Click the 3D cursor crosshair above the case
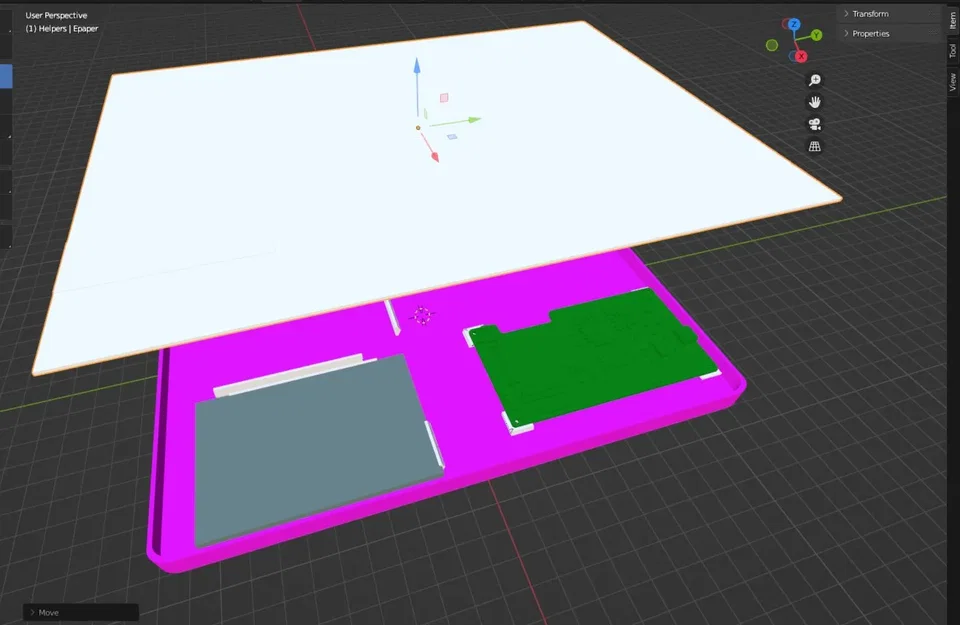The image size is (960, 625). pyautogui.click(x=421, y=315)
